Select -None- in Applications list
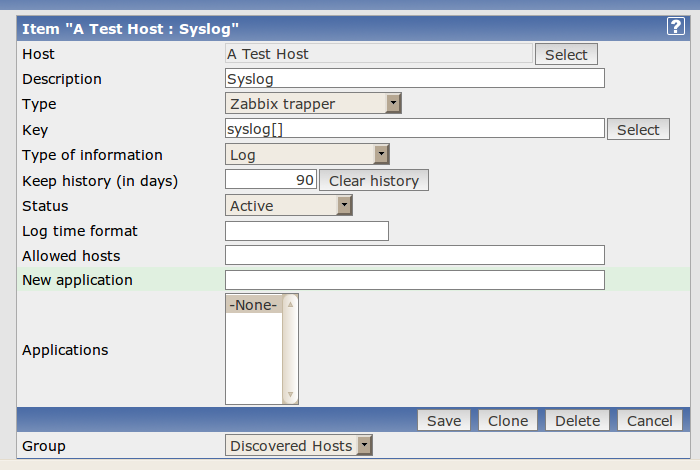 [253, 305]
